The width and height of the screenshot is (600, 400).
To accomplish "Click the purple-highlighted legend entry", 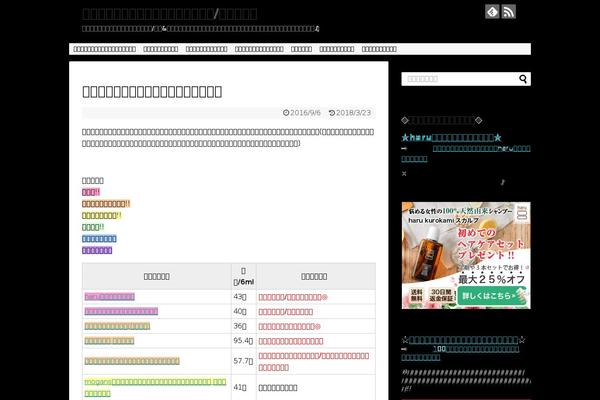I will 97,250.
